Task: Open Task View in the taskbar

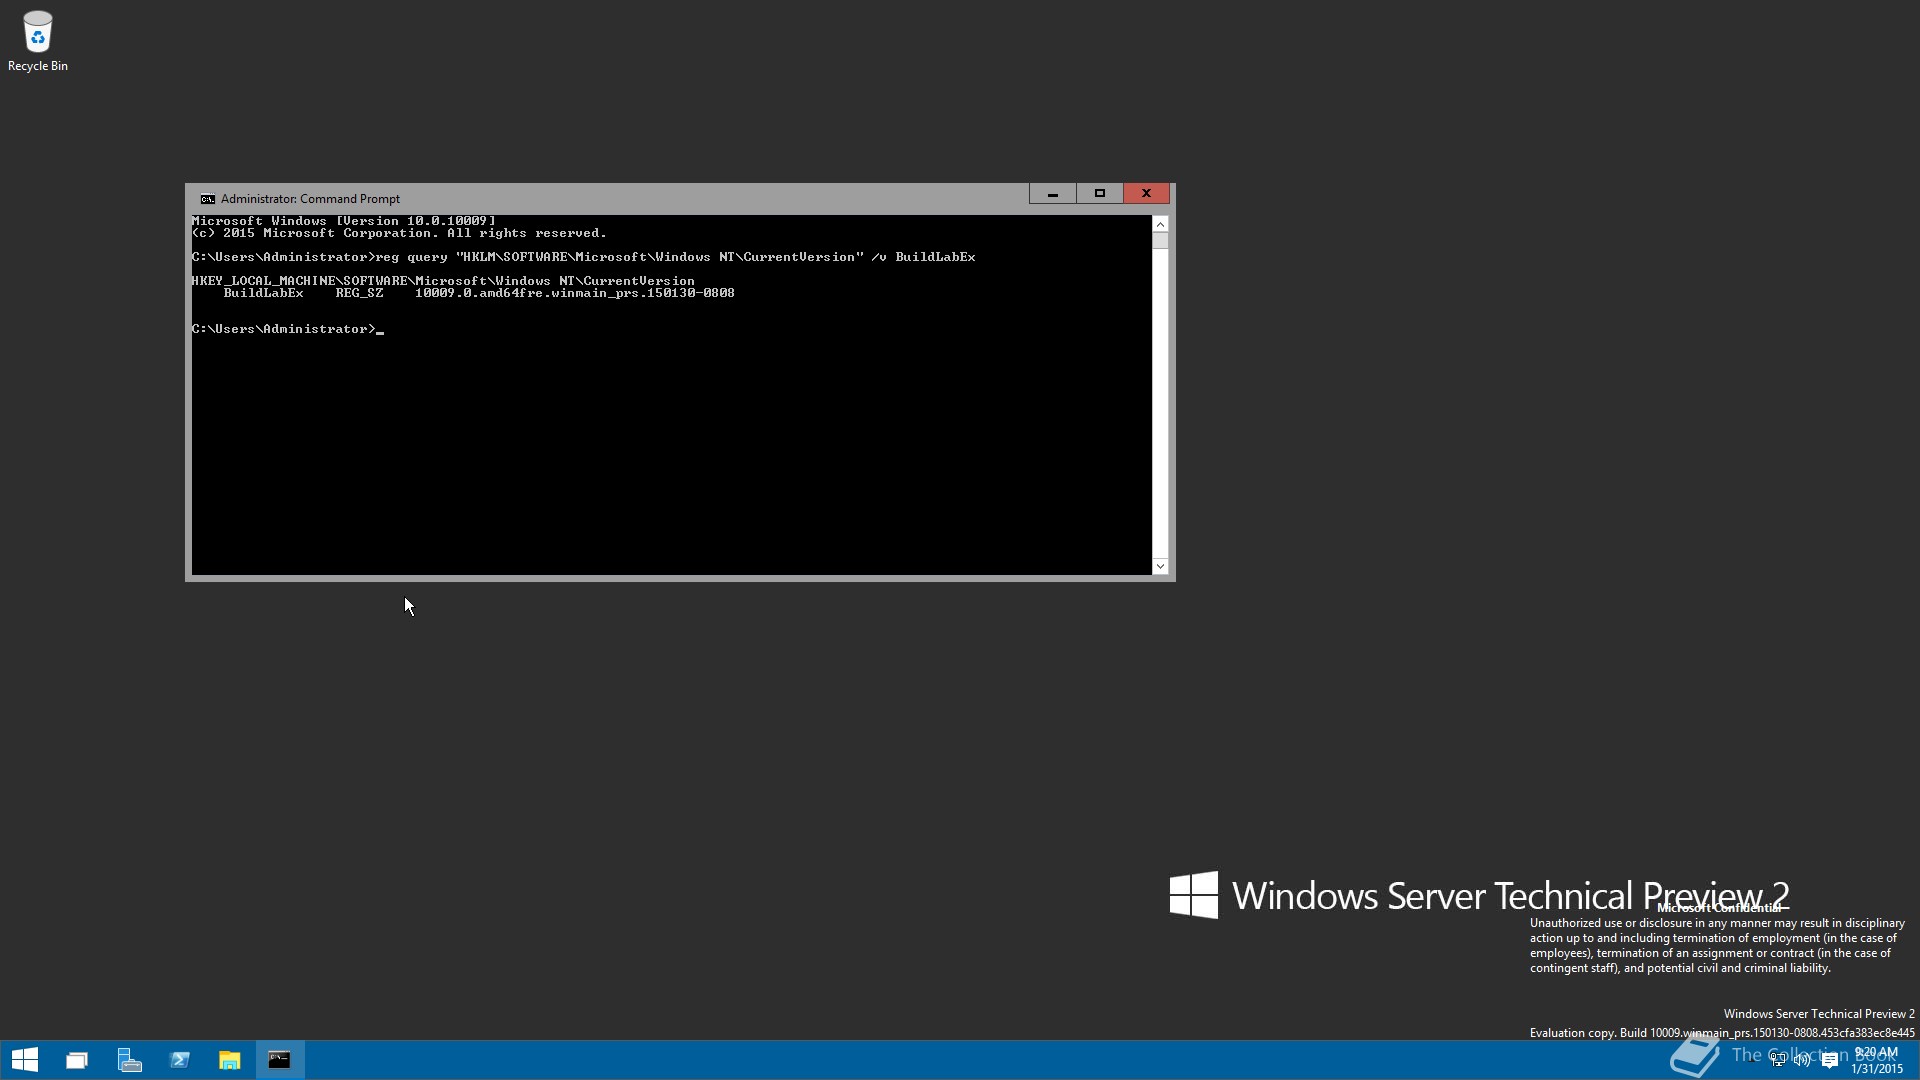Action: pyautogui.click(x=77, y=1060)
